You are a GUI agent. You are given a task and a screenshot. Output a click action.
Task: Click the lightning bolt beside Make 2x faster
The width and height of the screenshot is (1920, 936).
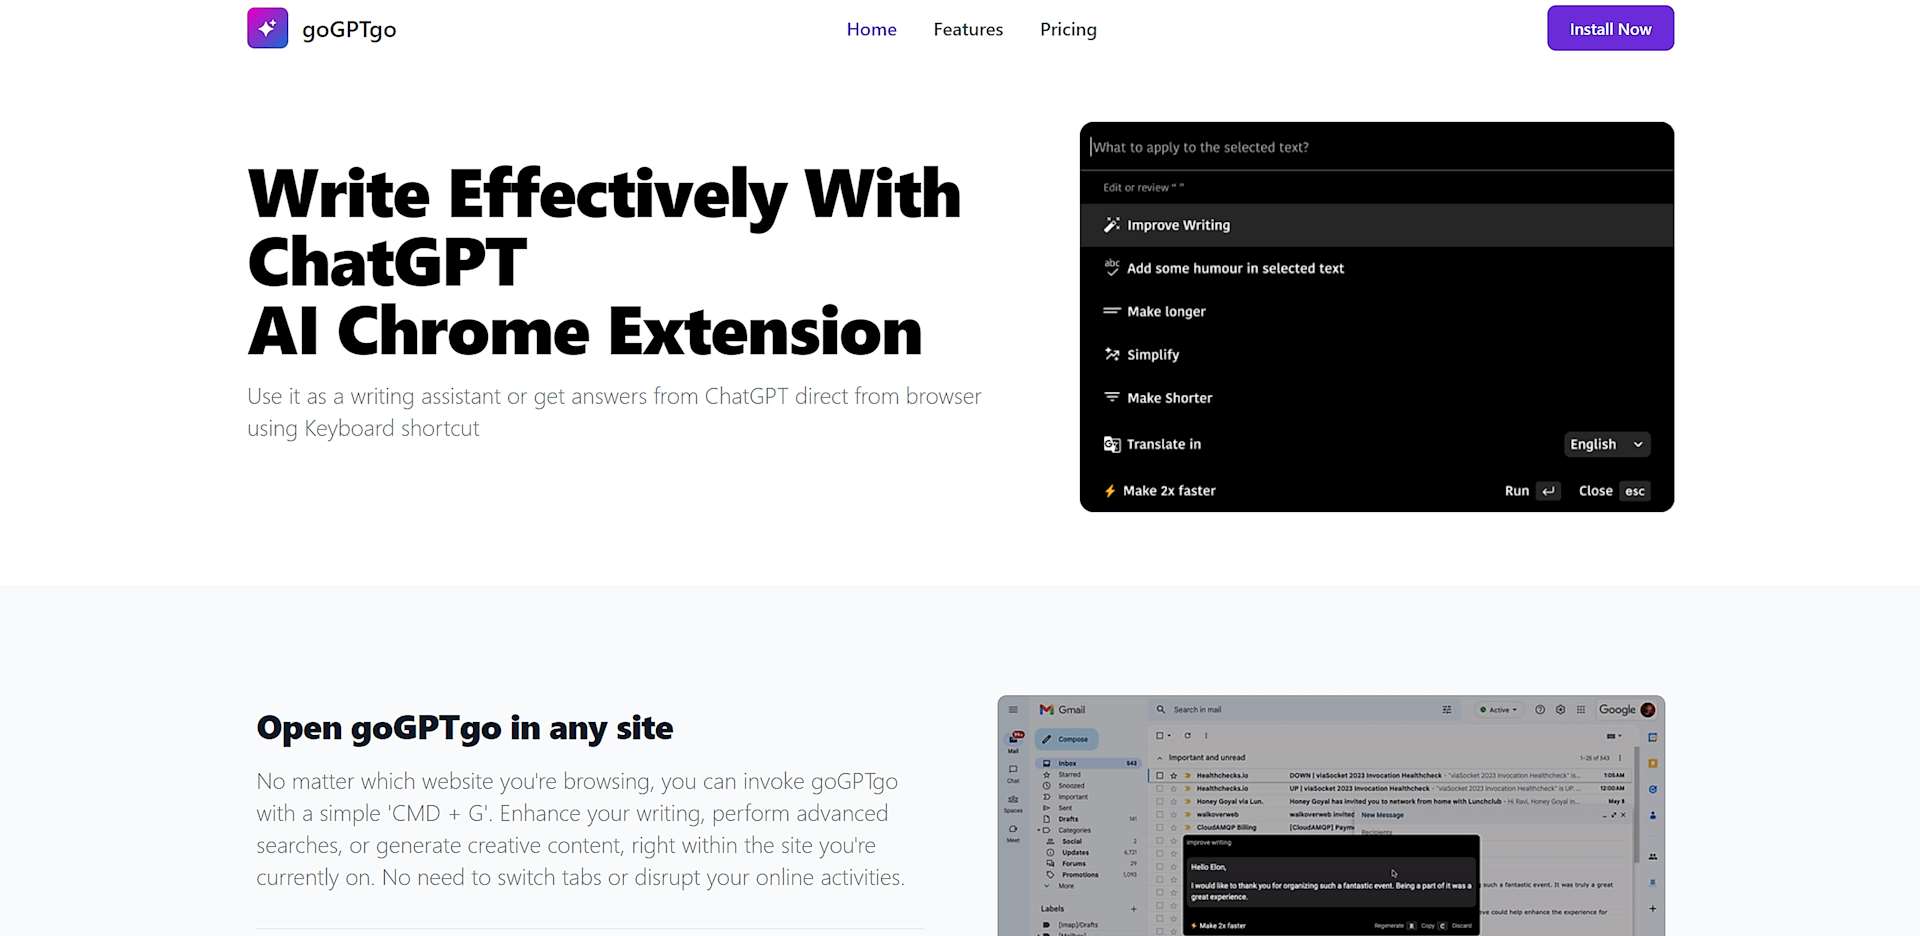(1109, 491)
